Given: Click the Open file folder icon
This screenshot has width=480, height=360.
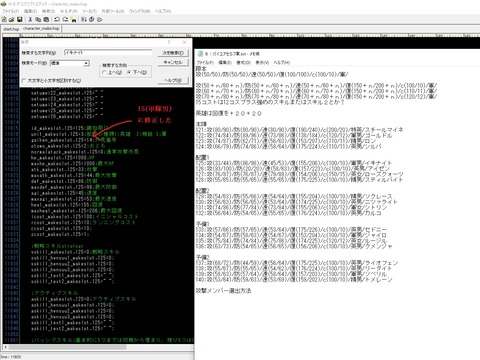Looking at the screenshot, I should point(12,20).
